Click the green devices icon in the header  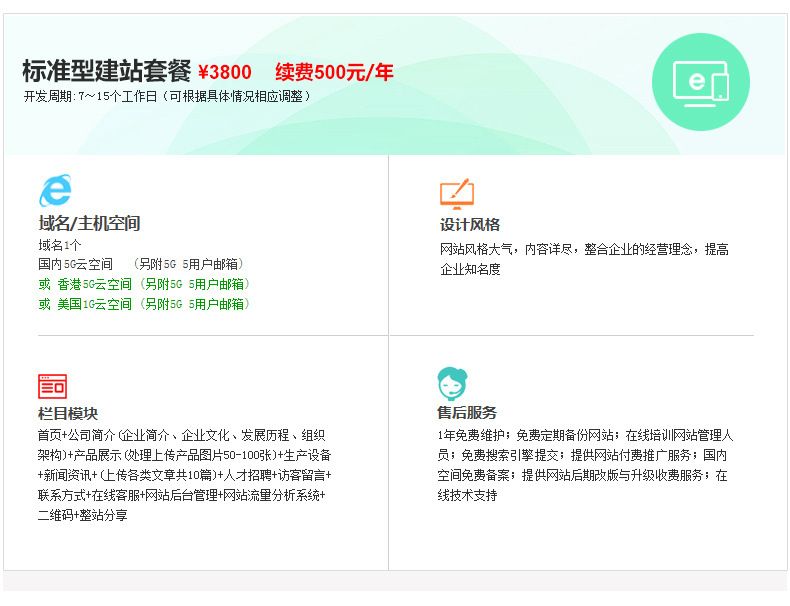coord(701,82)
